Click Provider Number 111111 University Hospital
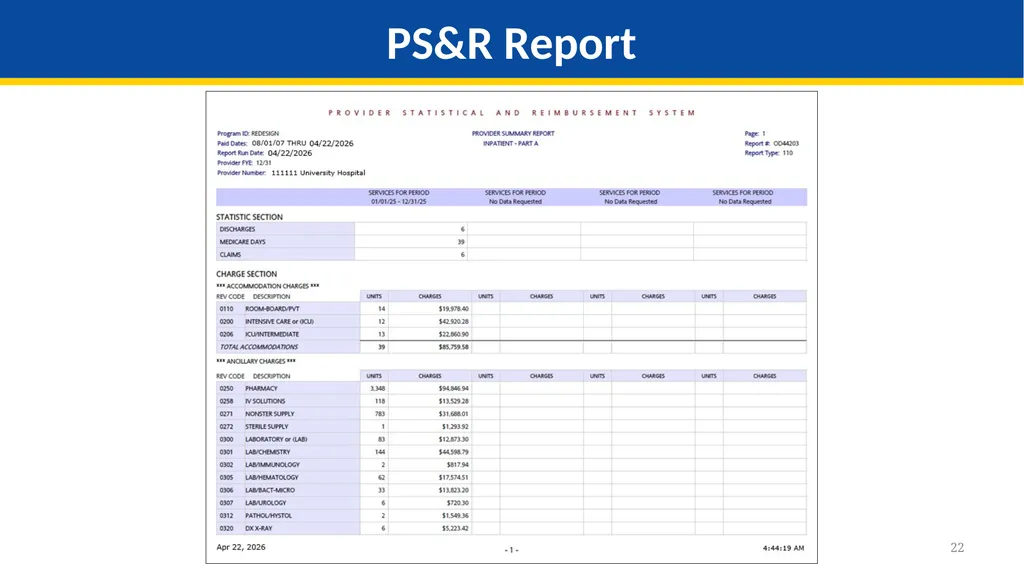1024x575 pixels. point(291,173)
